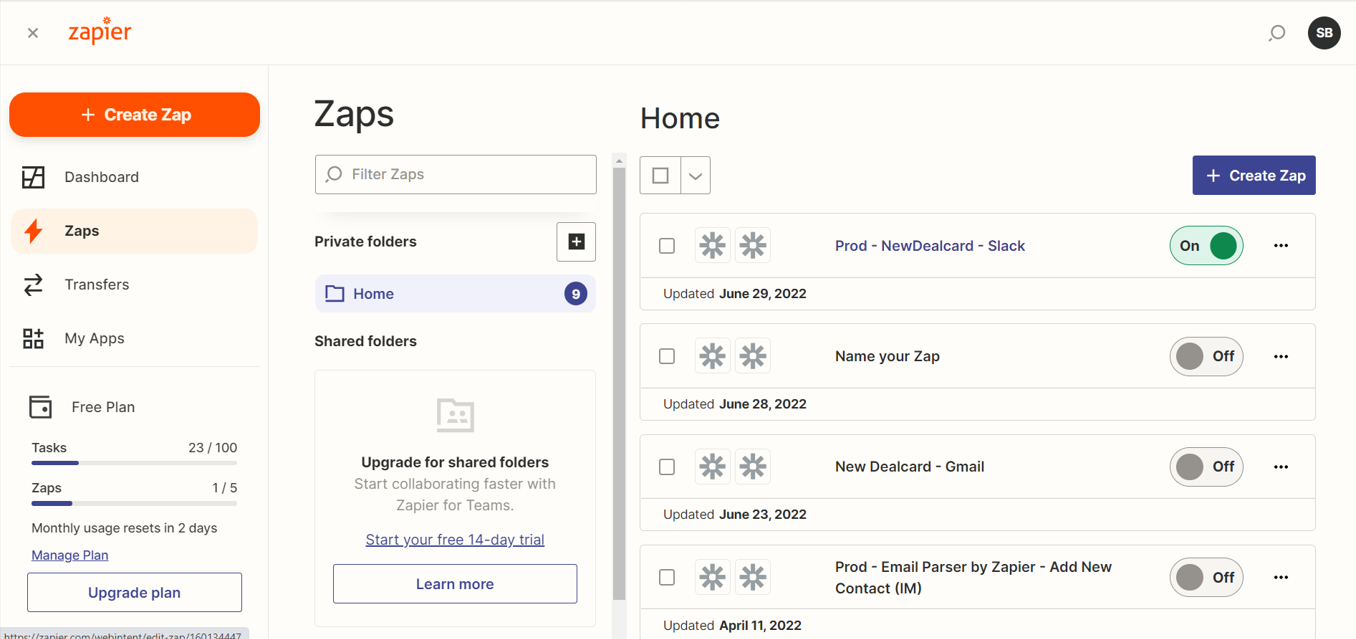Click second app icon of Prod - NewDealcard - Slack
Viewport: 1356px width, 639px height.
tap(753, 246)
